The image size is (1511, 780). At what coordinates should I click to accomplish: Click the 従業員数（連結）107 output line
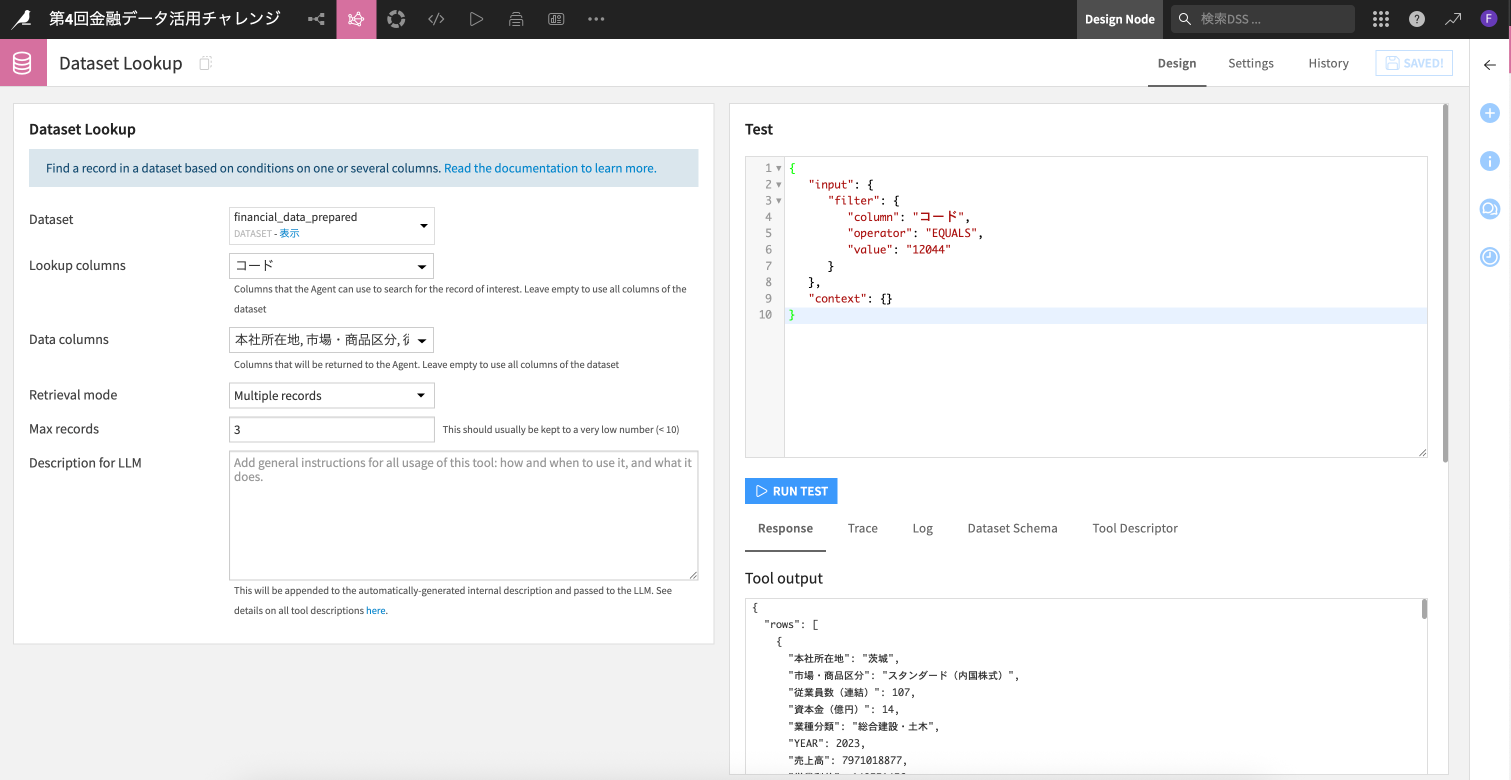(851, 692)
